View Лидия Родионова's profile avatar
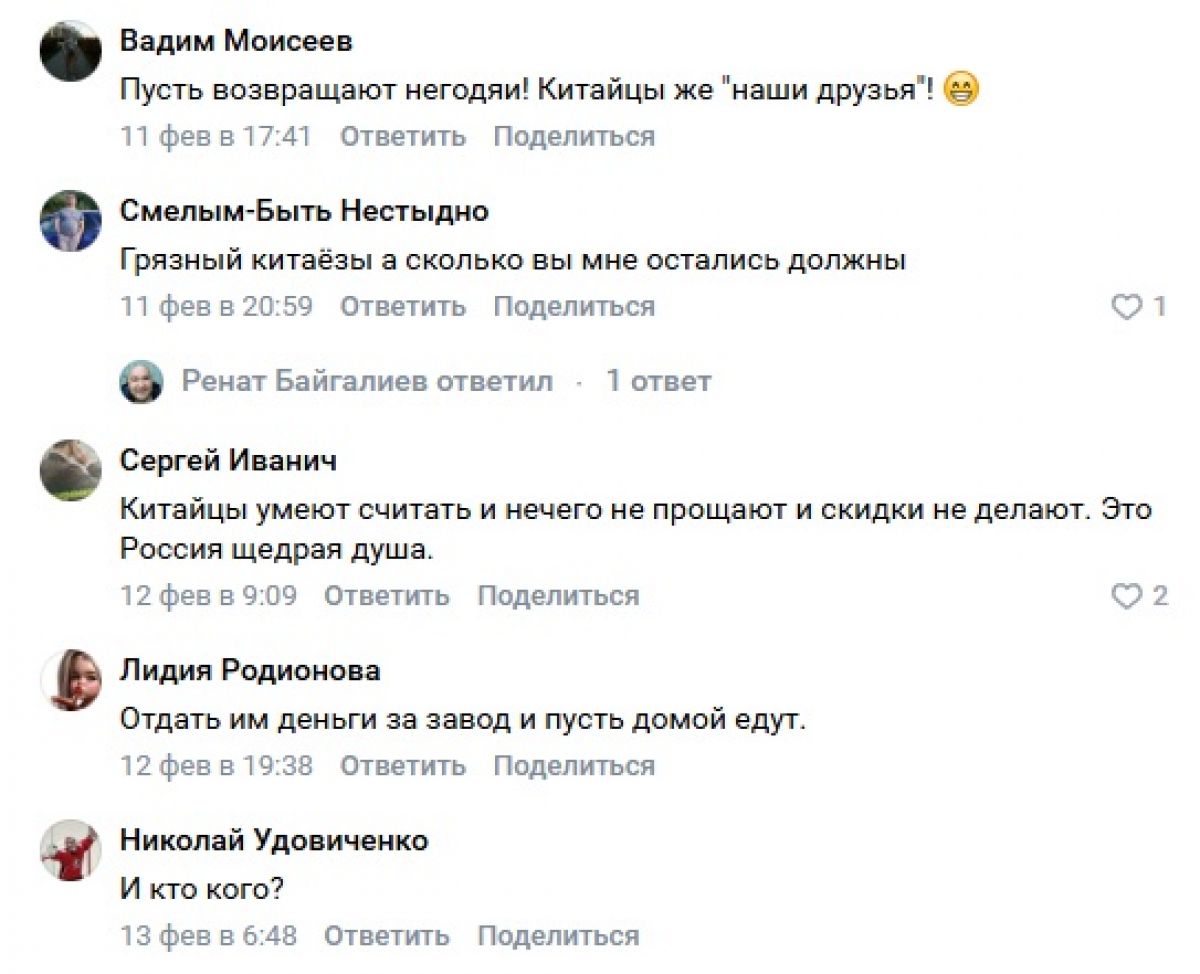Screen dimensions: 1200x974 pyautogui.click(x=71, y=679)
